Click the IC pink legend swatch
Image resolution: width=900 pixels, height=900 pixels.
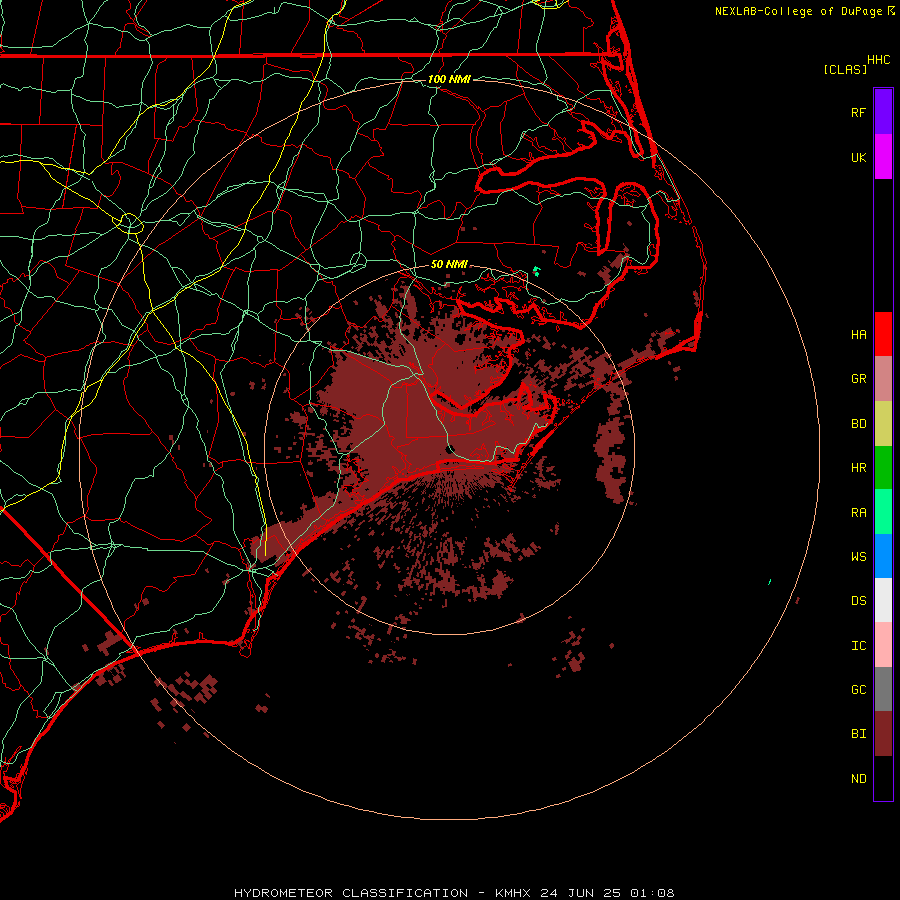883,645
